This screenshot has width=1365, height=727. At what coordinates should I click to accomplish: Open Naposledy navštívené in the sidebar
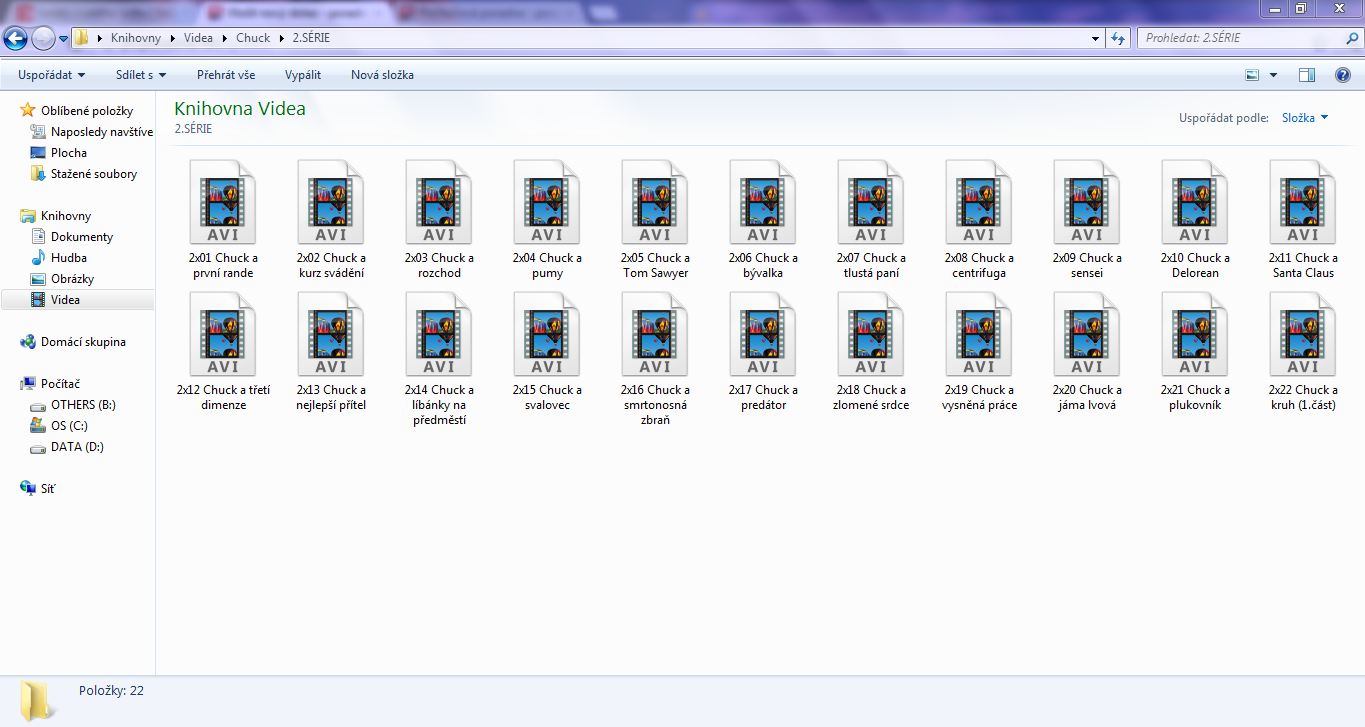pyautogui.click(x=92, y=132)
